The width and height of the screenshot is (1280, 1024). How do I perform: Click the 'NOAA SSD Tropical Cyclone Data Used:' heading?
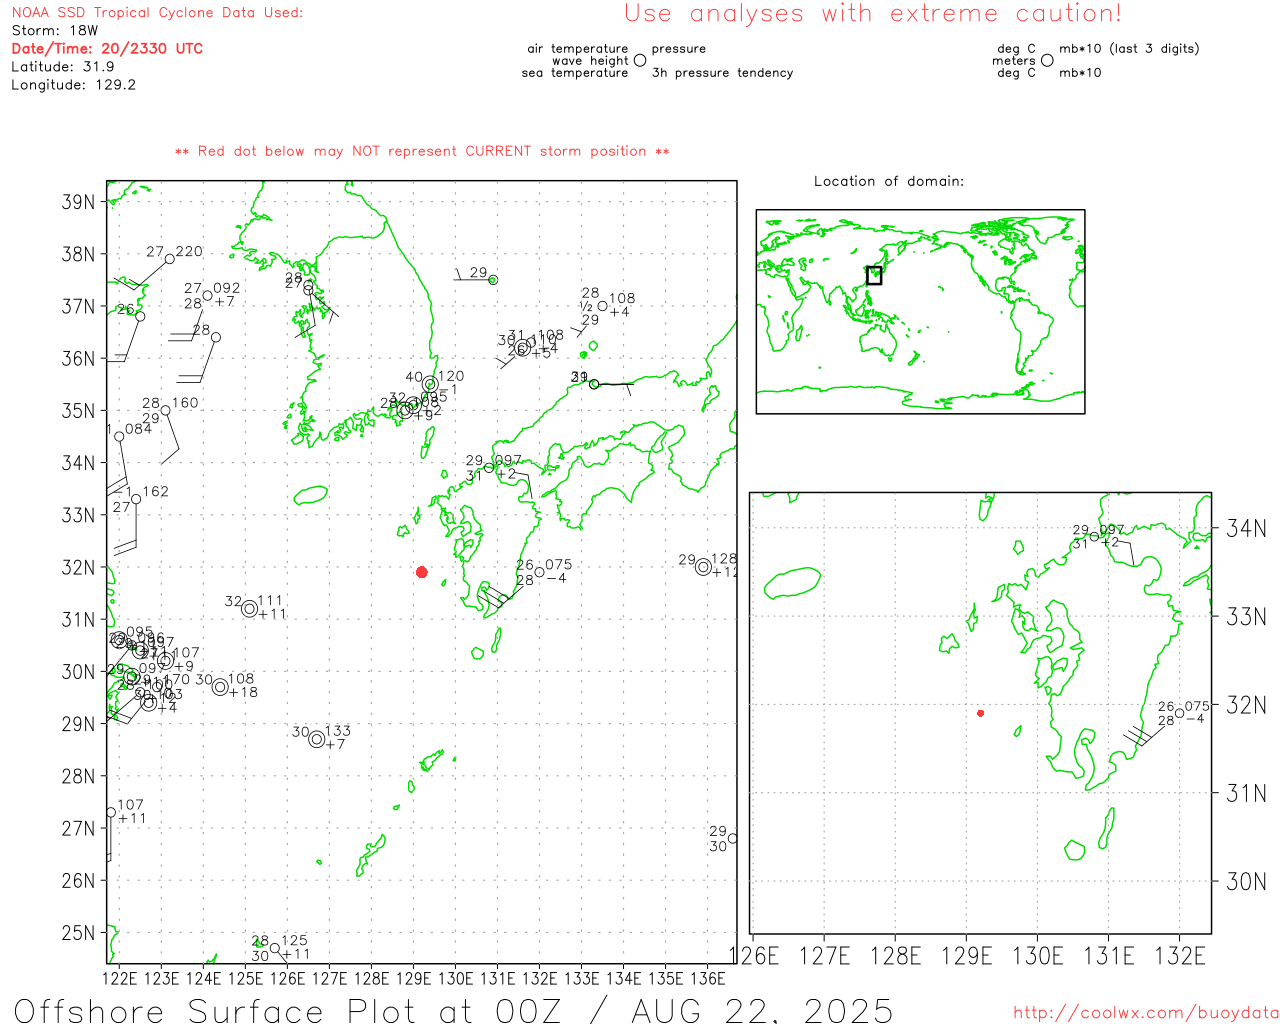point(157,13)
